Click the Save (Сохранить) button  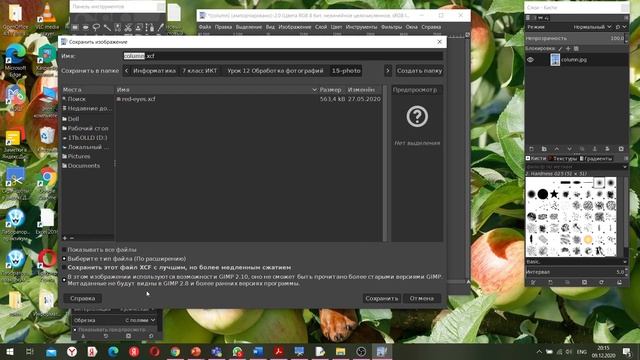click(x=381, y=298)
